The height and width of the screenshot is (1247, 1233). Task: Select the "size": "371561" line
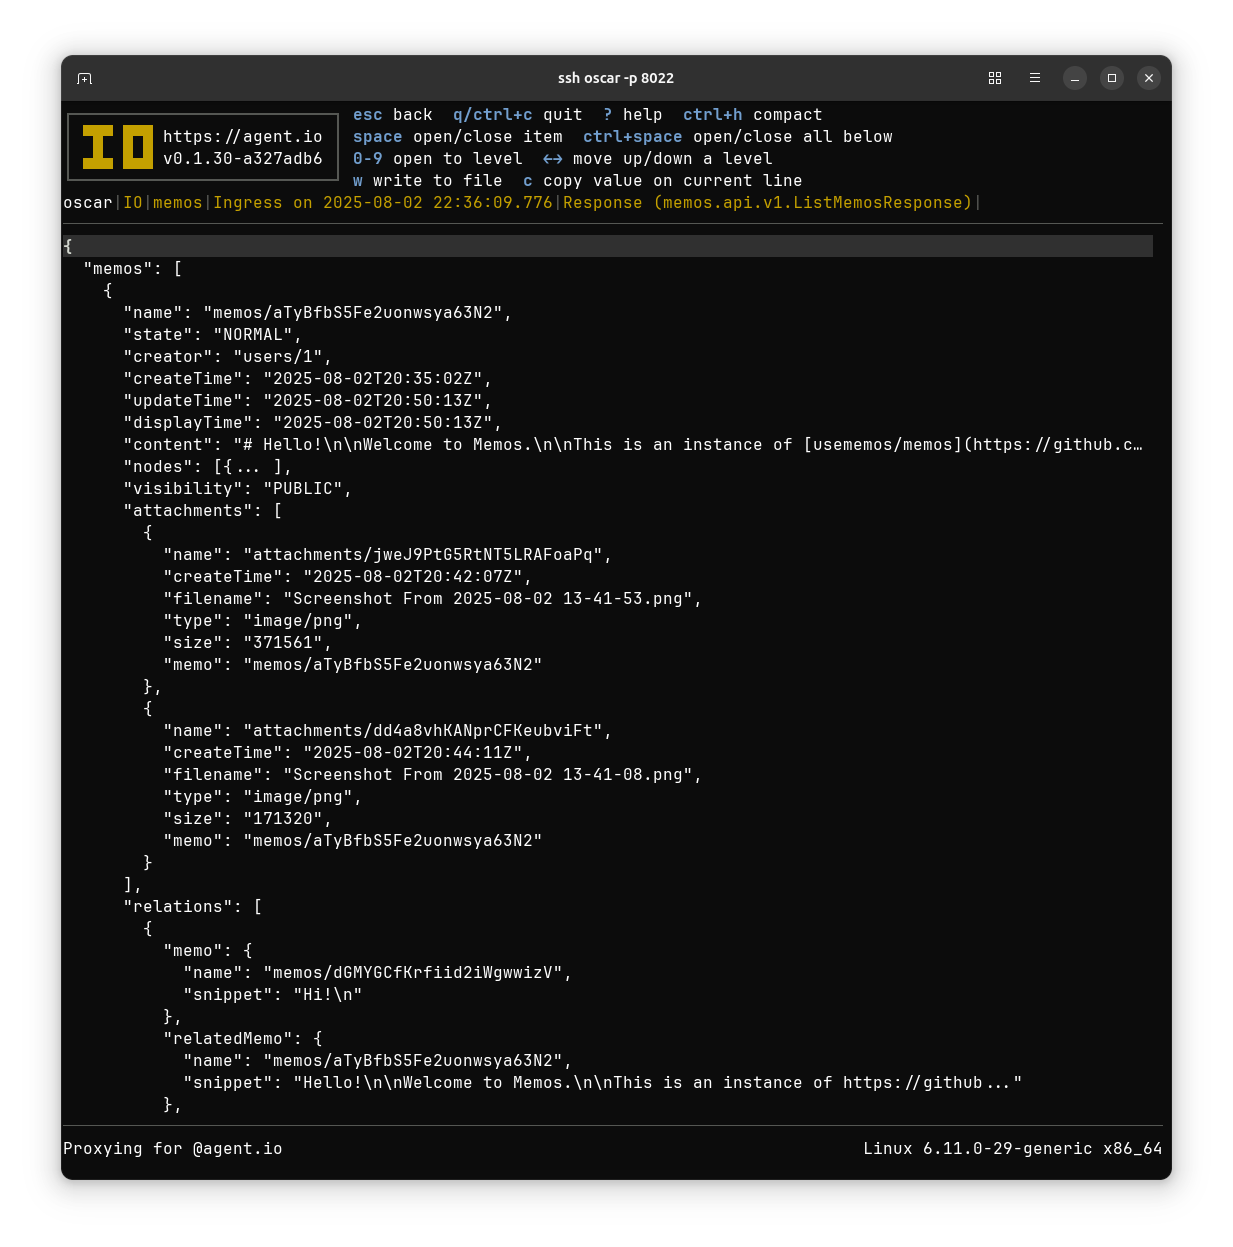(x=248, y=643)
